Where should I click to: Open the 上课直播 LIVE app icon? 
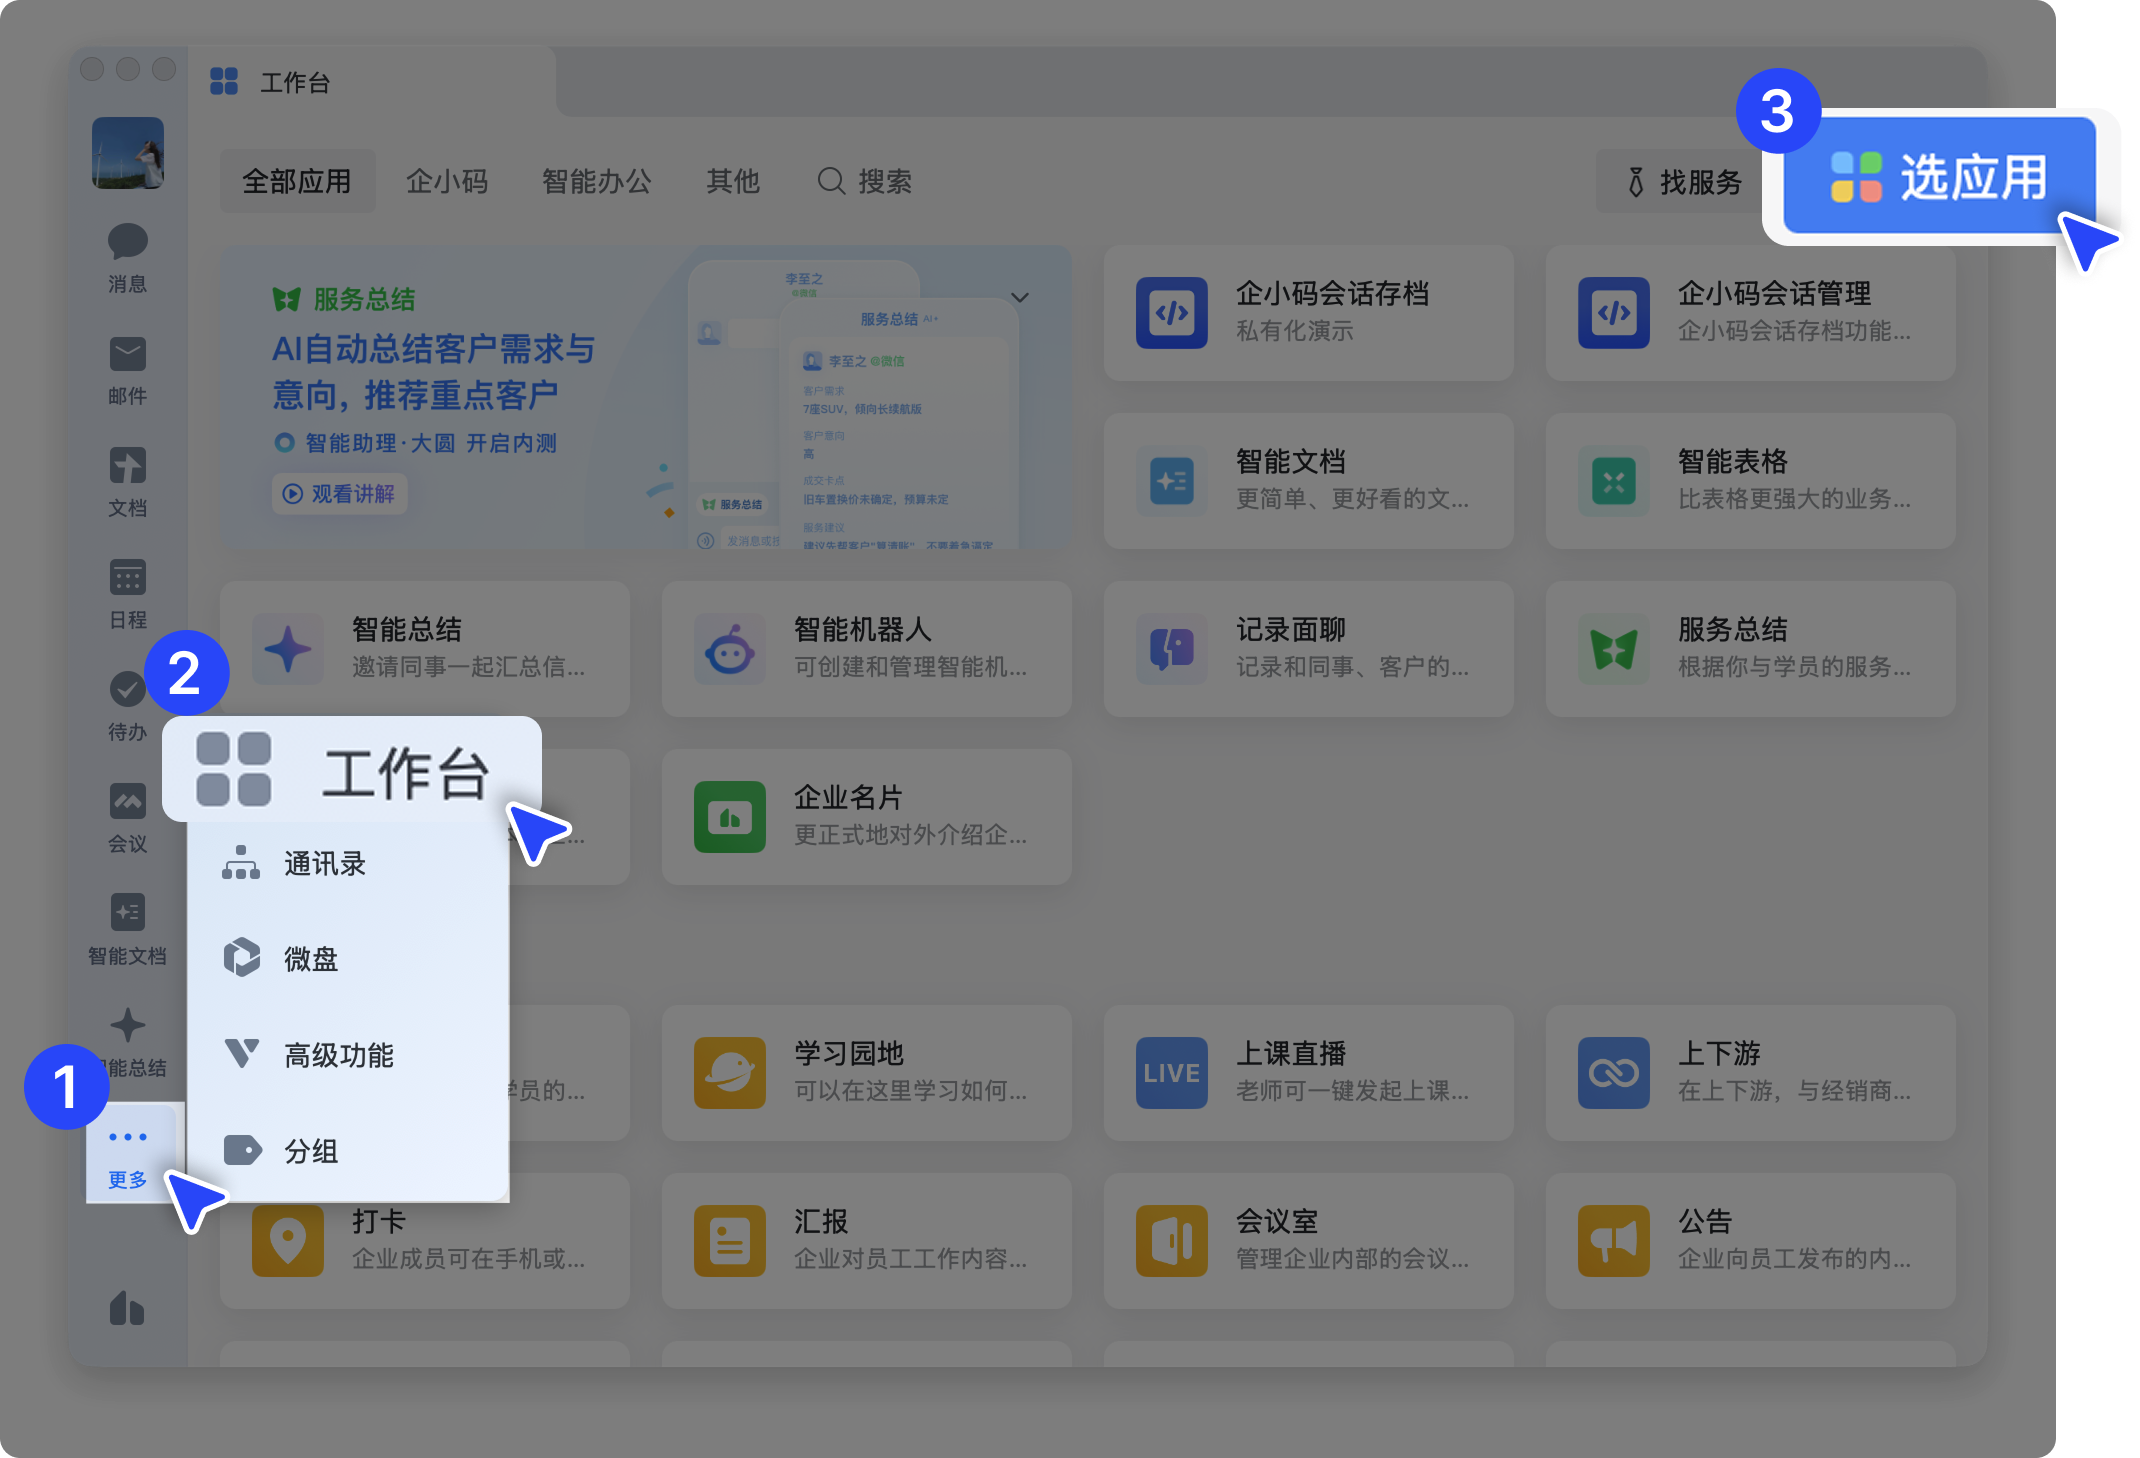coord(1172,1073)
